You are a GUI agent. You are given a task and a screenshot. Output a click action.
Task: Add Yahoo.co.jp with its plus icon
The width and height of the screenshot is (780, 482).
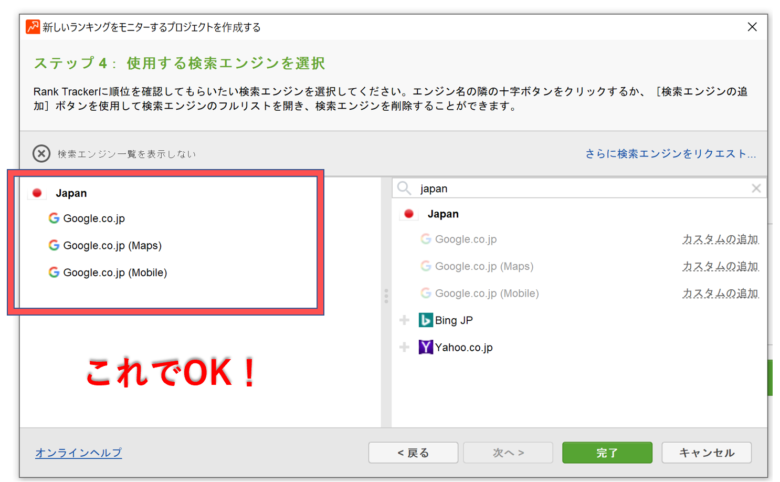[404, 347]
